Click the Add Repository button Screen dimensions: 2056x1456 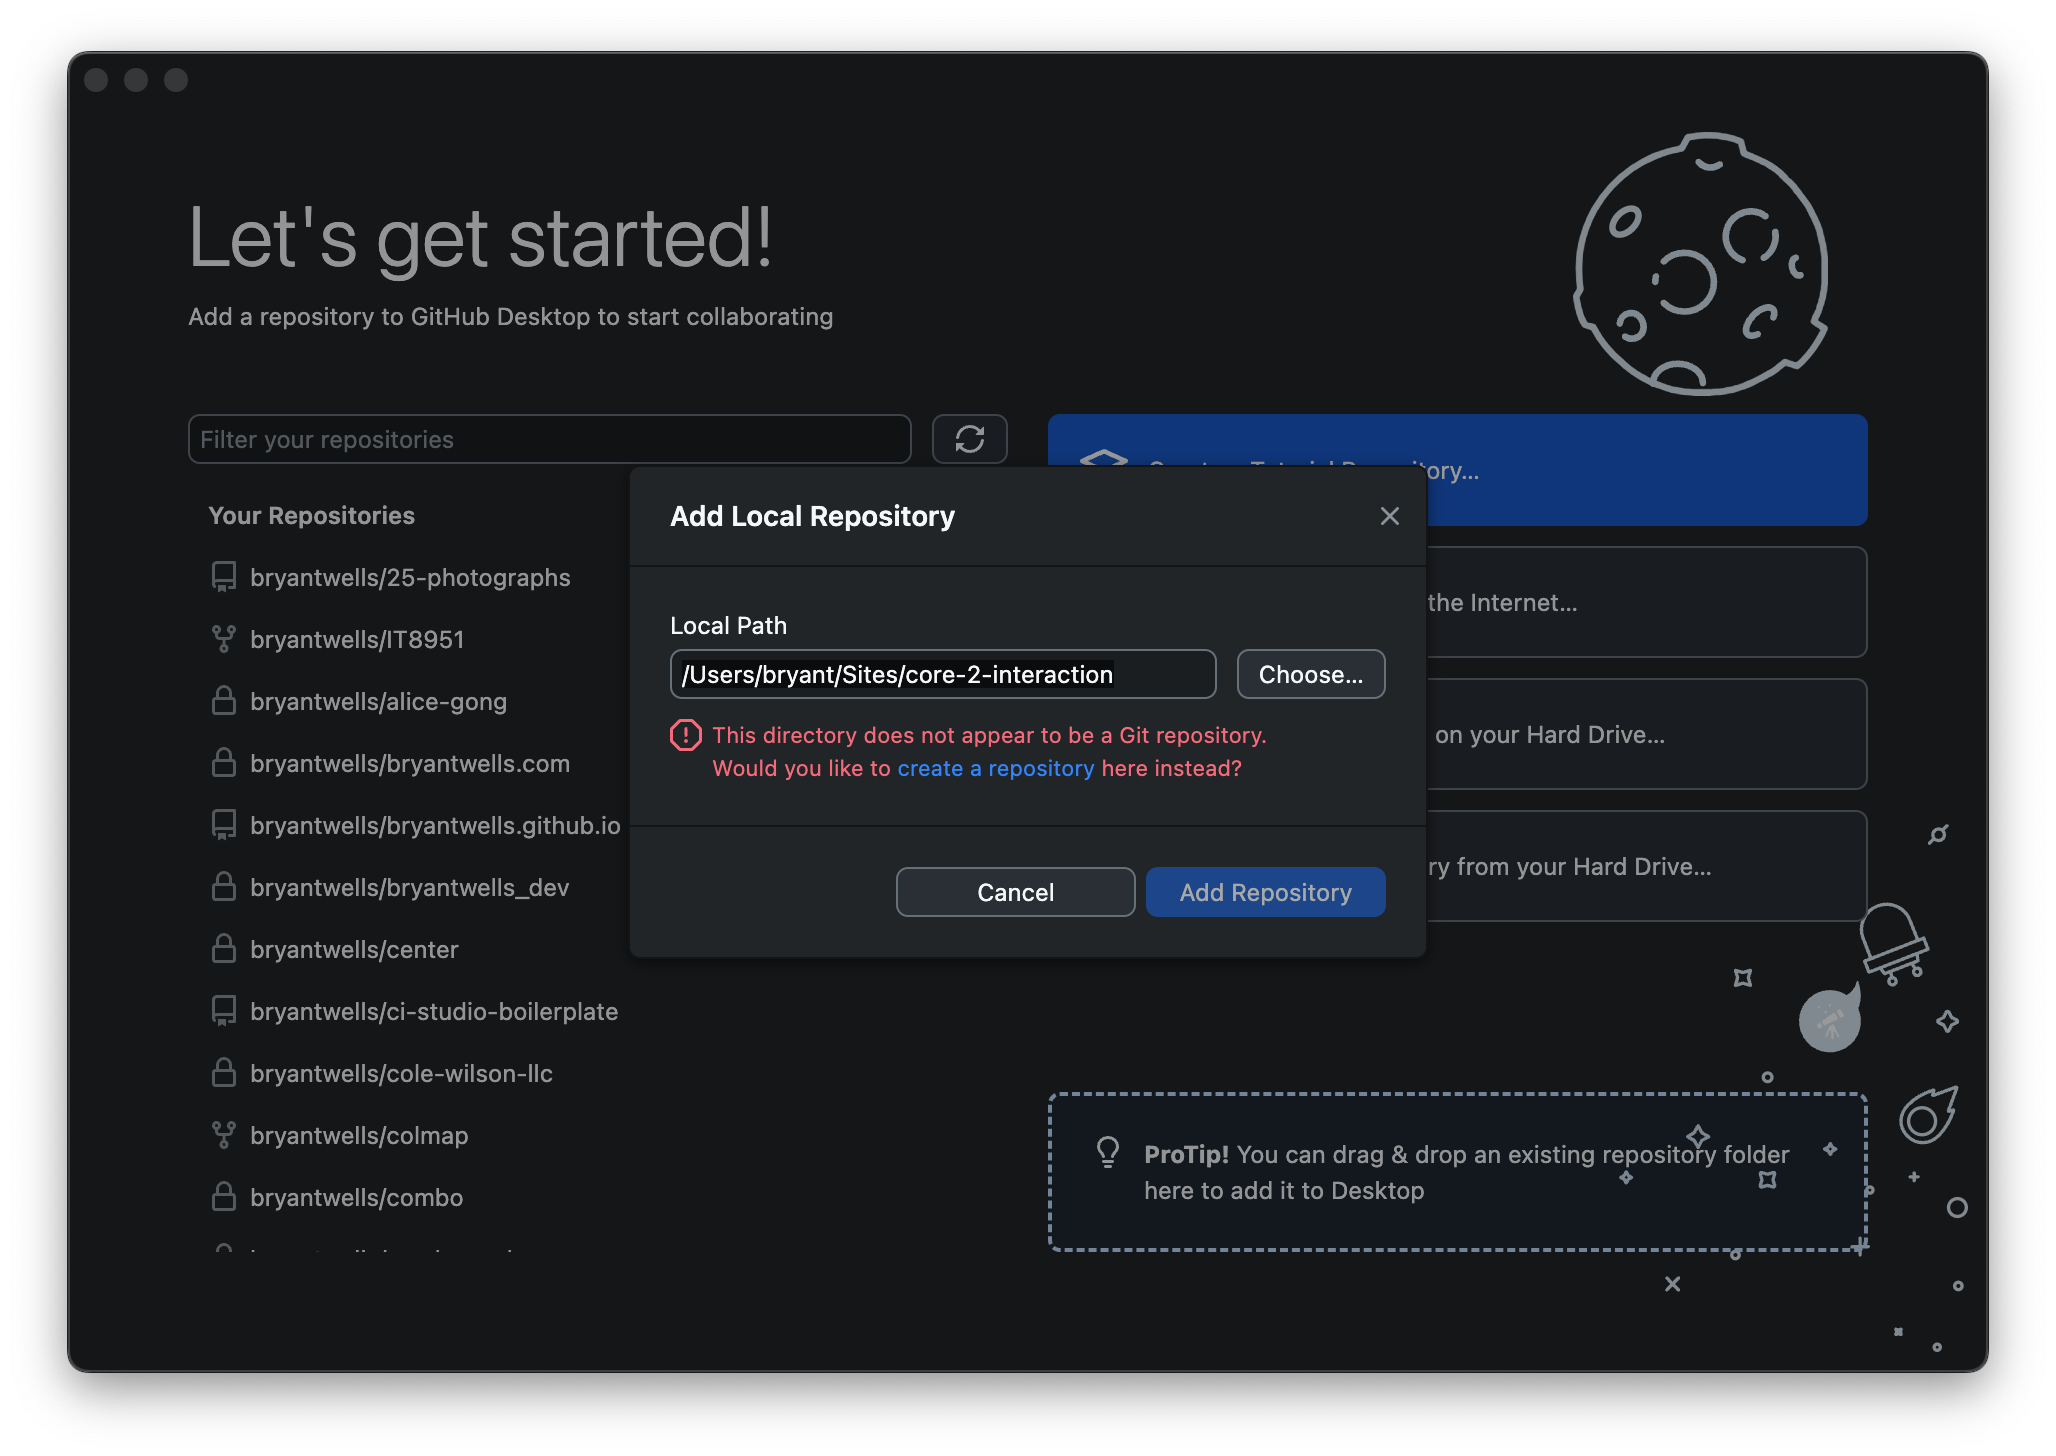(x=1265, y=892)
